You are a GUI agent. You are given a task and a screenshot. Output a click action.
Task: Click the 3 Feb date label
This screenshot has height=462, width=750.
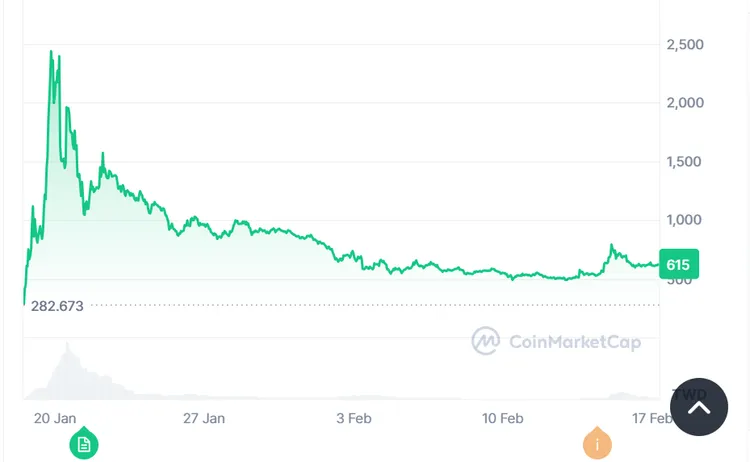(x=353, y=417)
